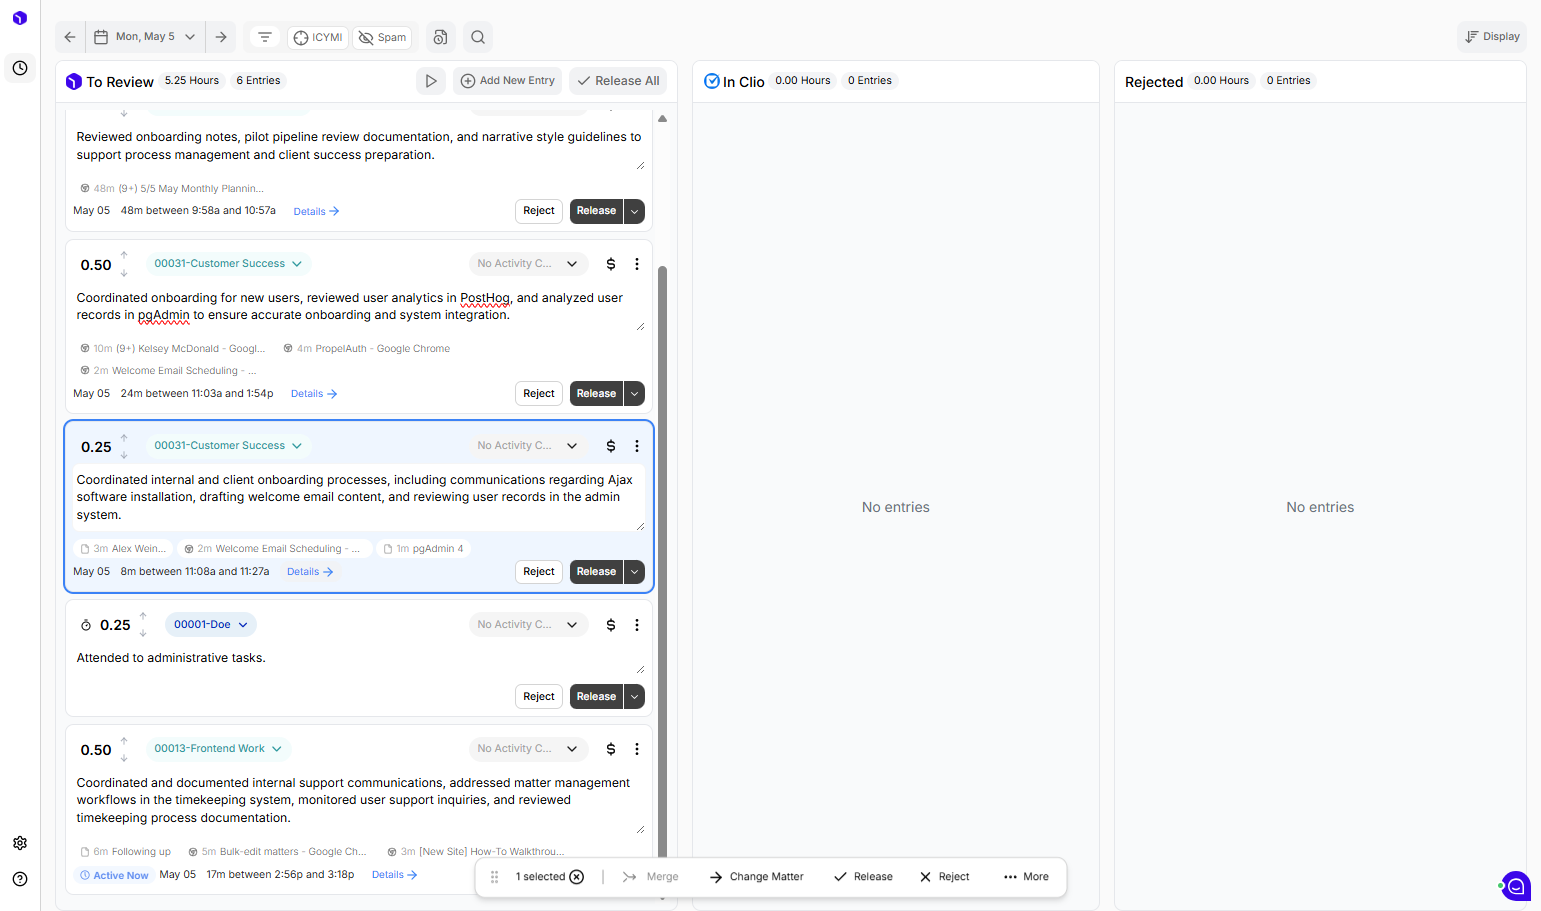Open more options on 0.50 Customer Success entry
Image resolution: width=1541 pixels, height=911 pixels.
click(637, 264)
